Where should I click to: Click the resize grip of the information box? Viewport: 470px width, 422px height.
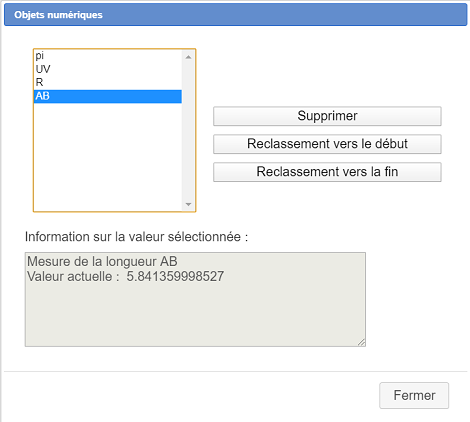[361, 342]
